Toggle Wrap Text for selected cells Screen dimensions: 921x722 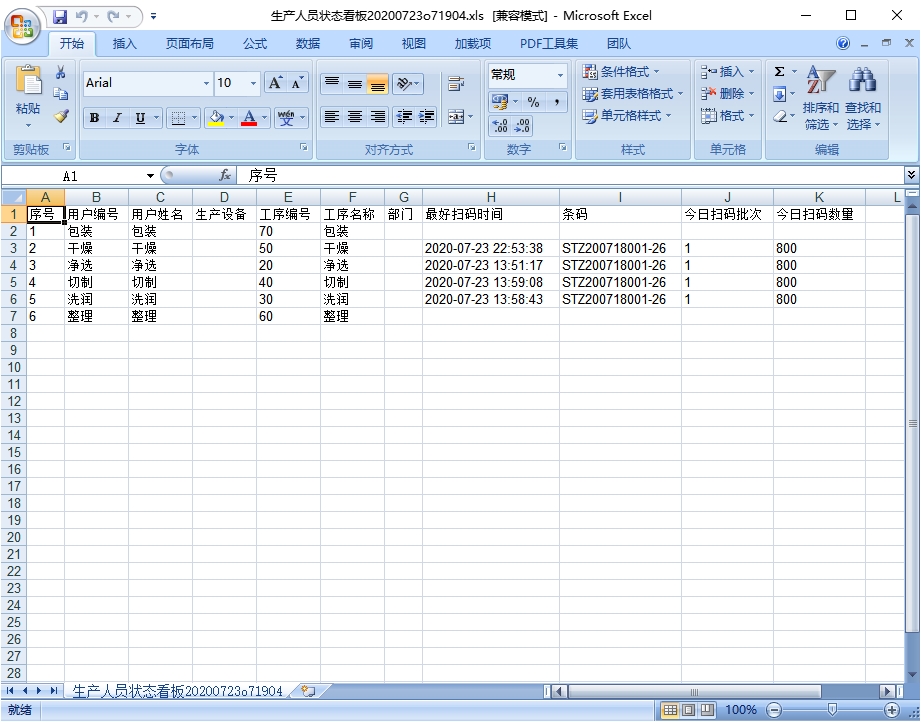tap(456, 84)
